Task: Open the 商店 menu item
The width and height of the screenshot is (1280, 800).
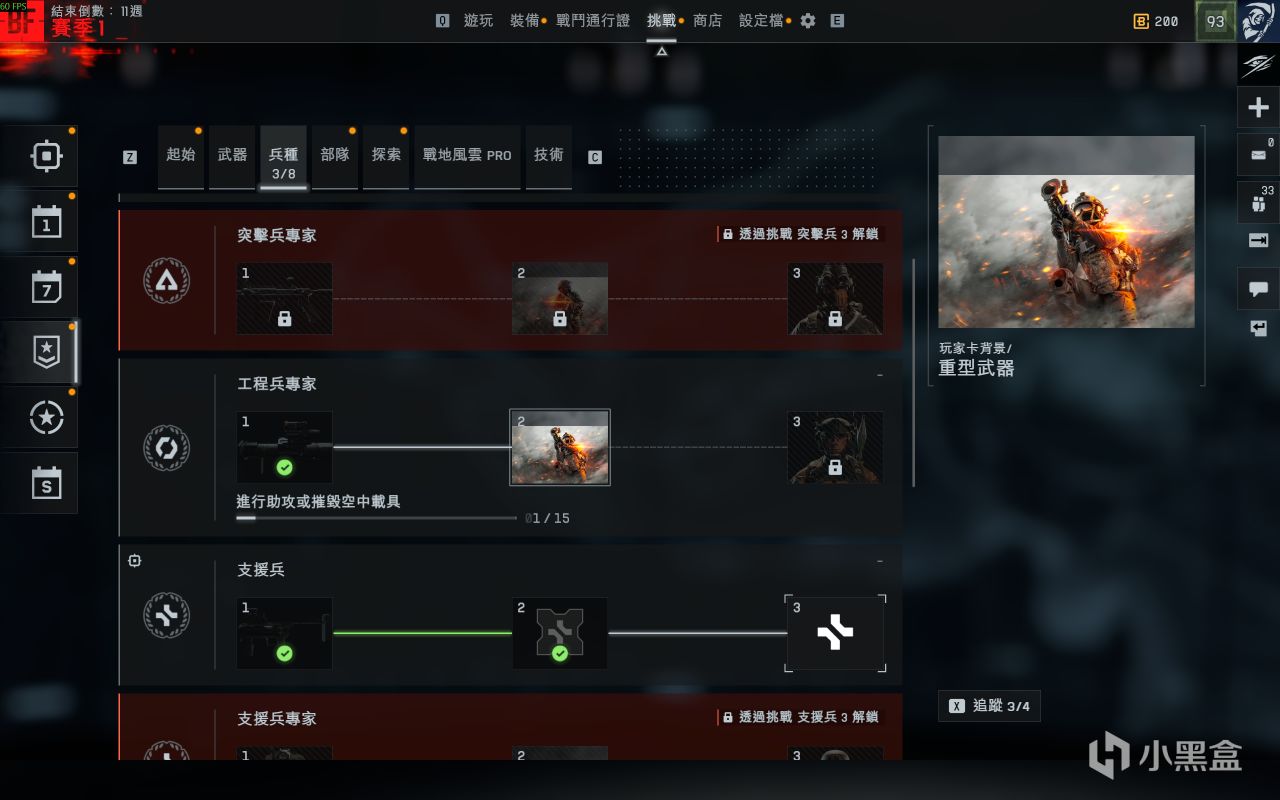Action: 707,20
